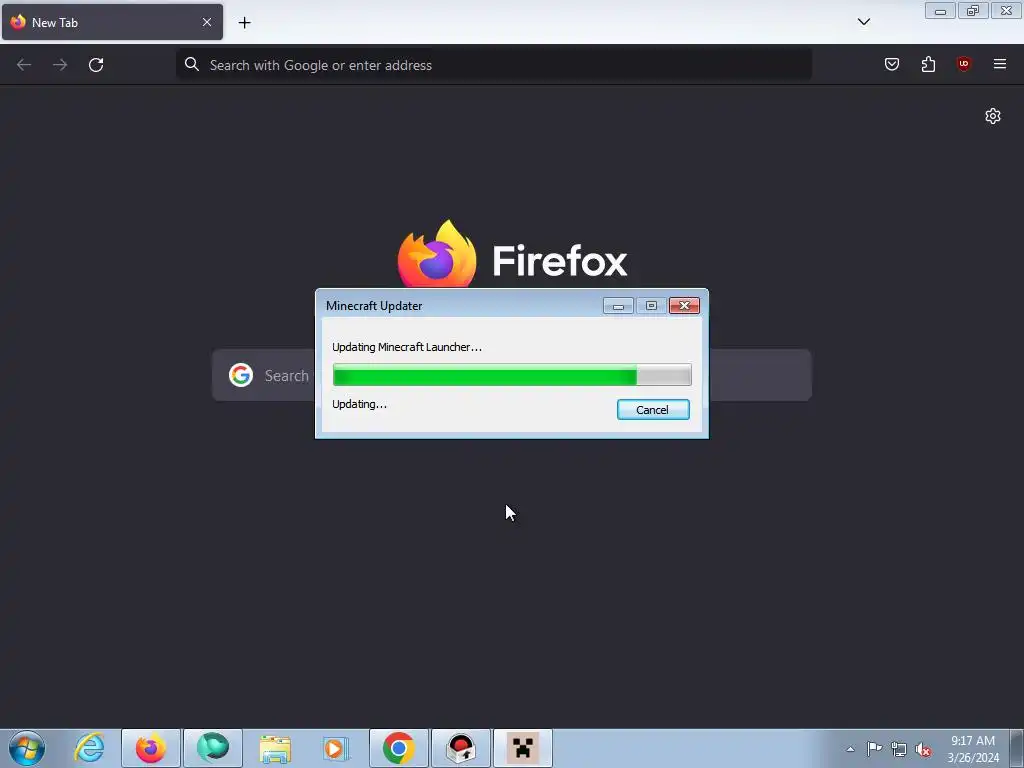Open the clock showing 9:17 AM

tap(972, 749)
